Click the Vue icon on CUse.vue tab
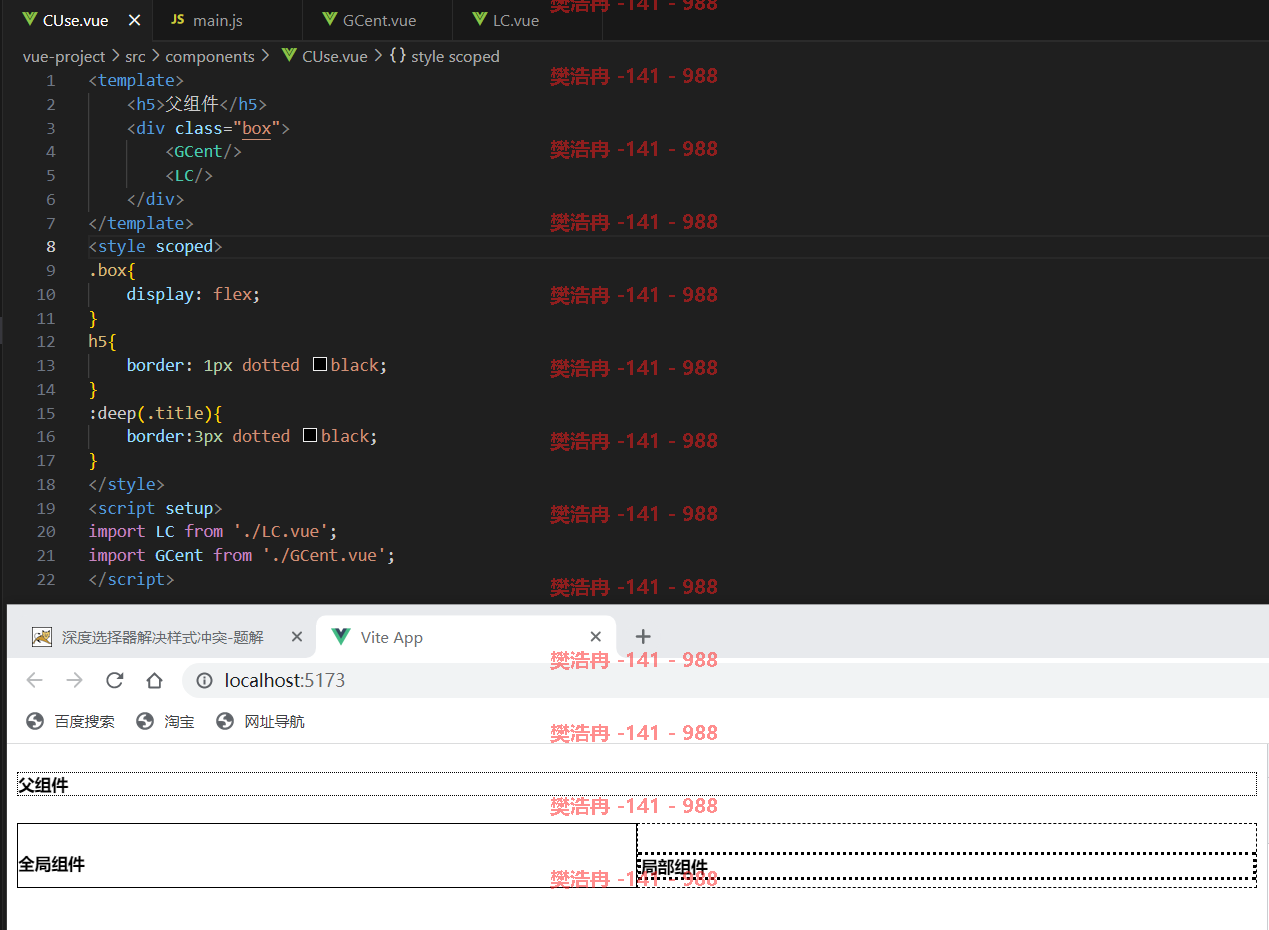This screenshot has width=1269, height=930. [30, 20]
